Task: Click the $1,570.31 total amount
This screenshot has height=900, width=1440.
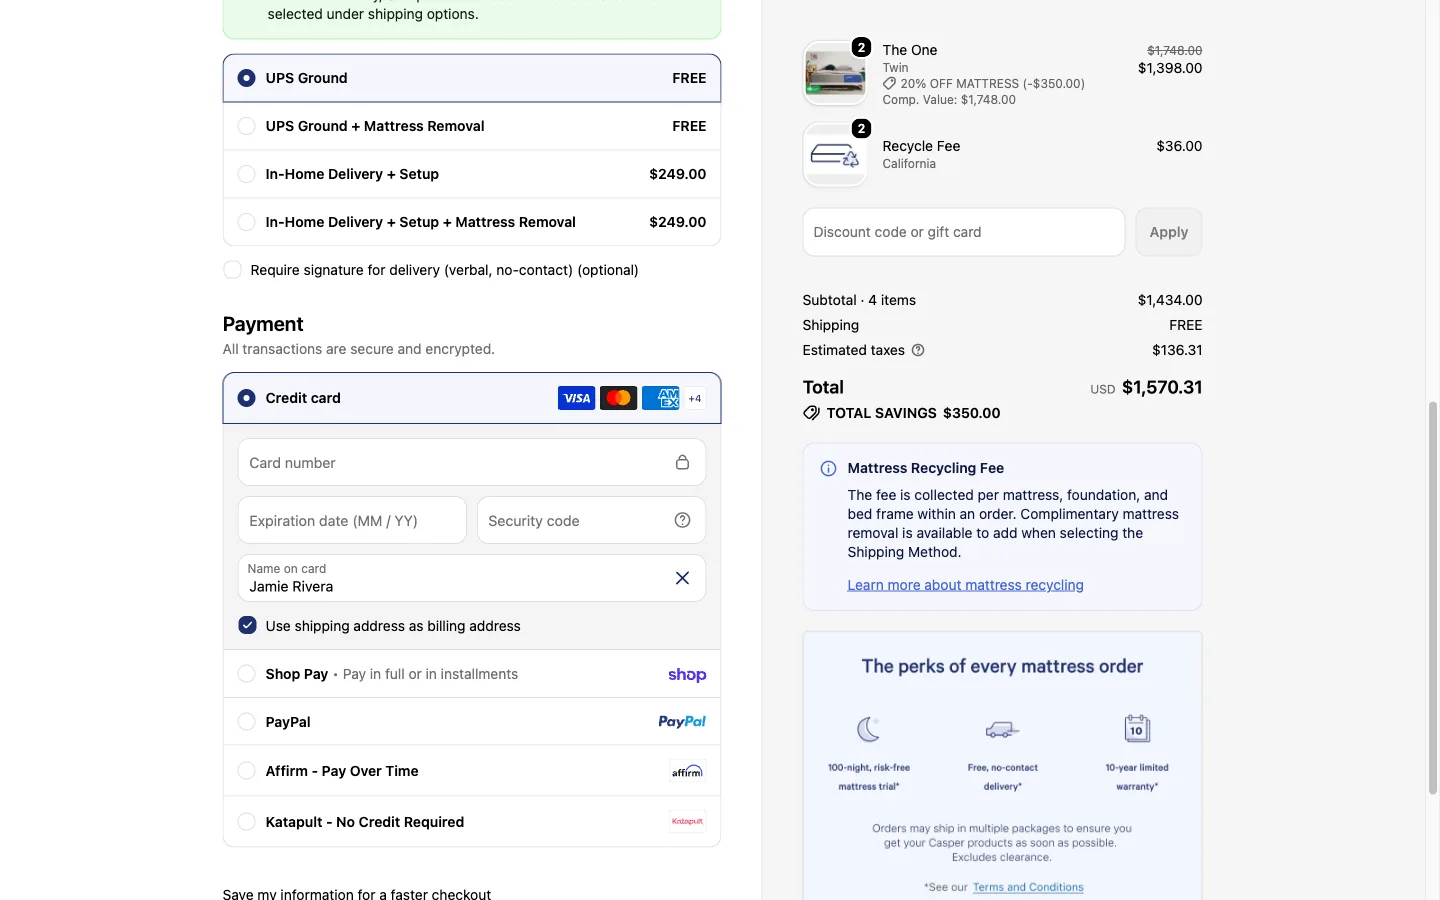Action: pos(1162,387)
